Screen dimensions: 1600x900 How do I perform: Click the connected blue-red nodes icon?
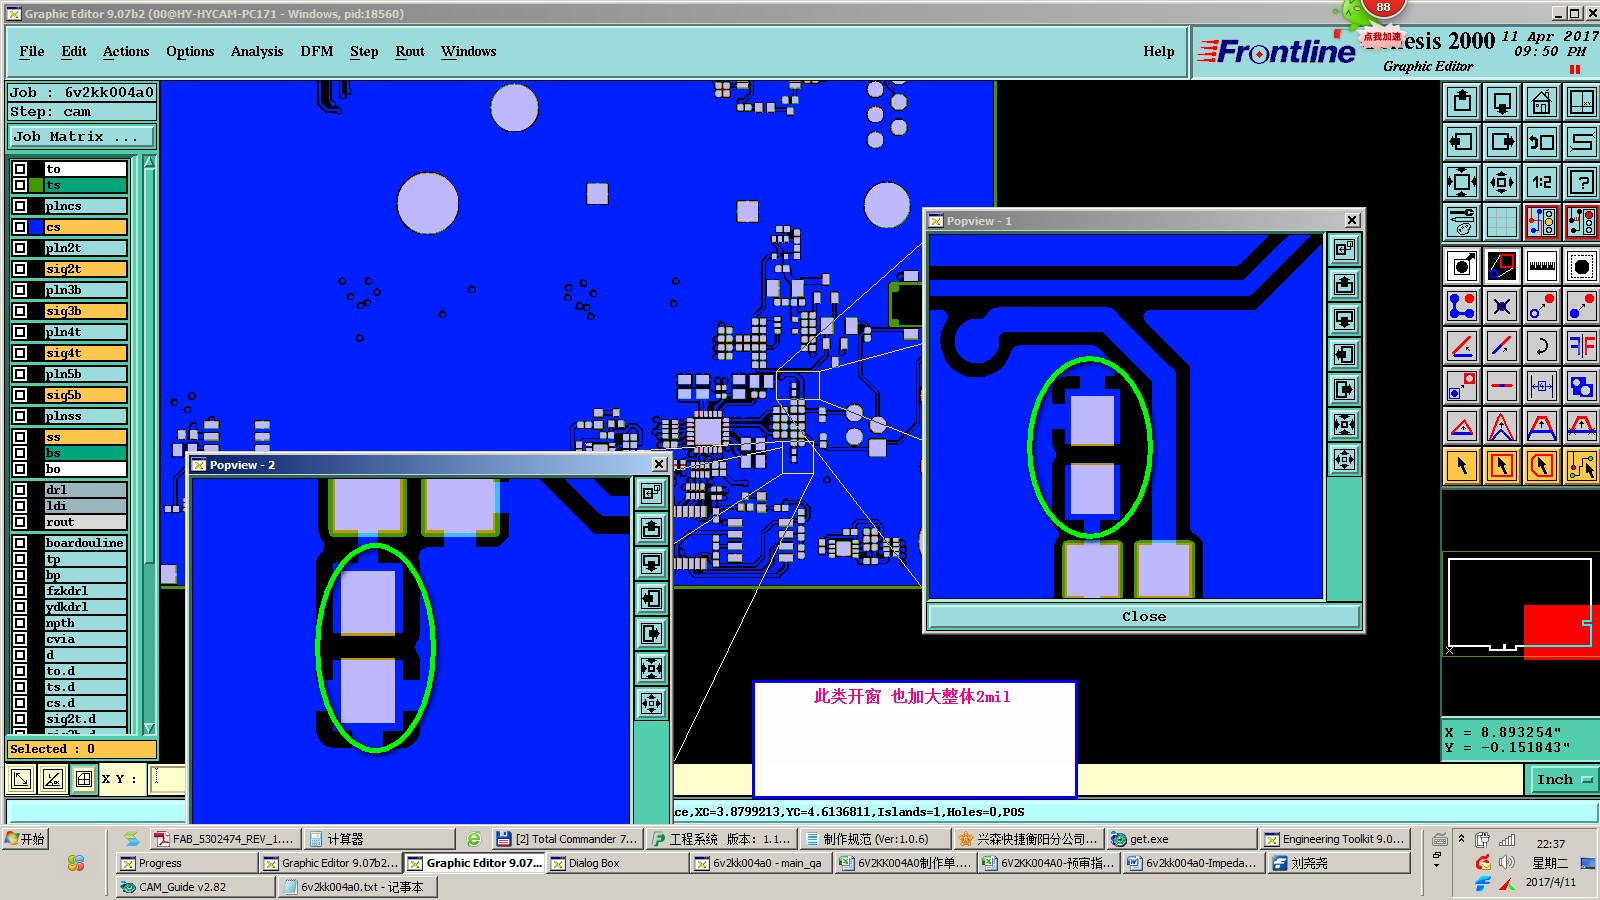1462,306
